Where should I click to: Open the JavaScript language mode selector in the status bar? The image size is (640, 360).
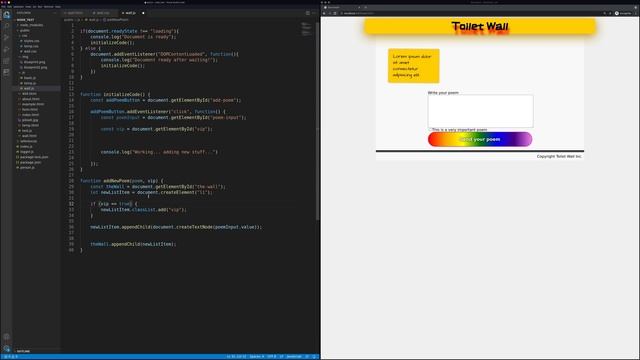tap(294, 356)
